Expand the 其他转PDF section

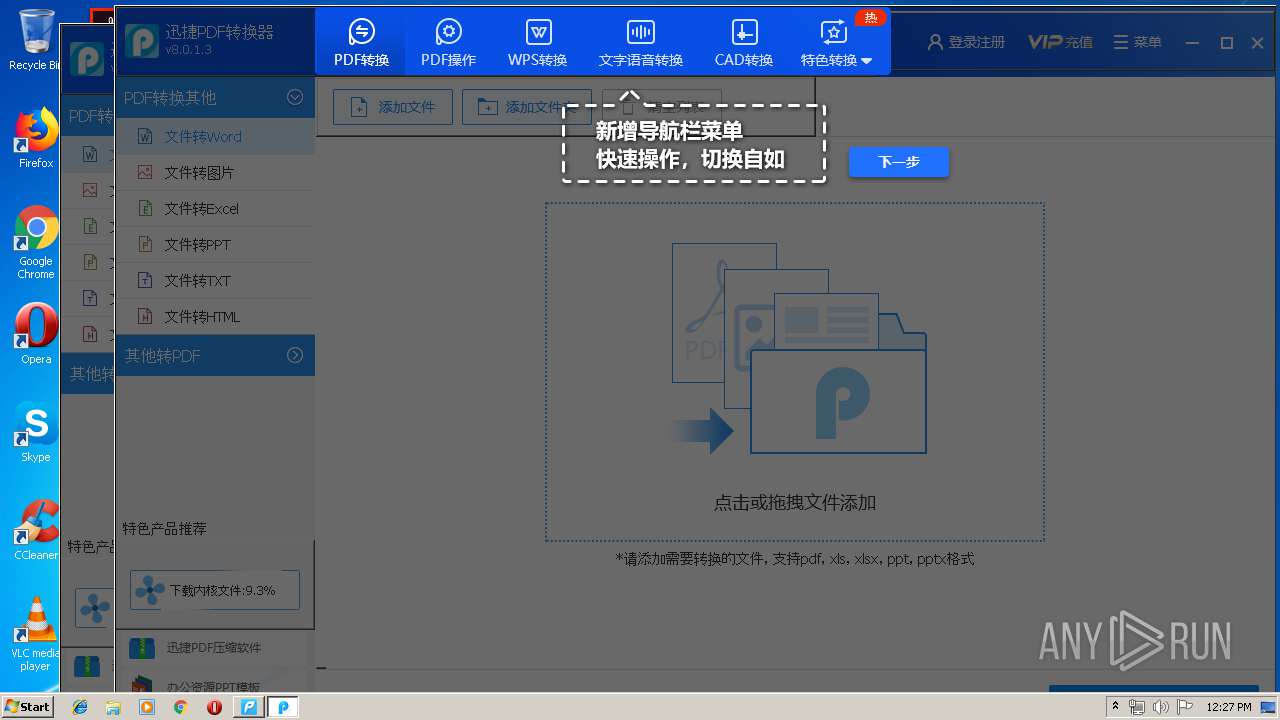click(295, 355)
